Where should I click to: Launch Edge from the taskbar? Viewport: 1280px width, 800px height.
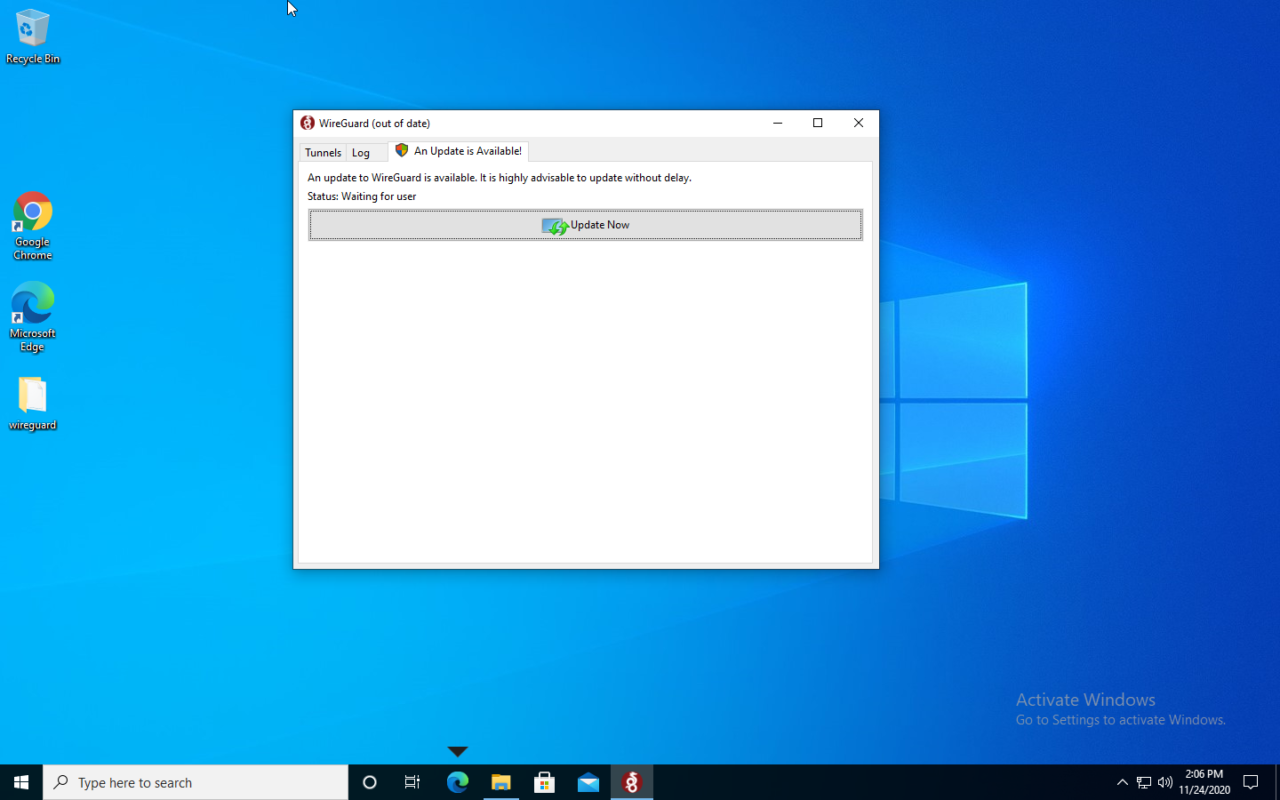[457, 782]
